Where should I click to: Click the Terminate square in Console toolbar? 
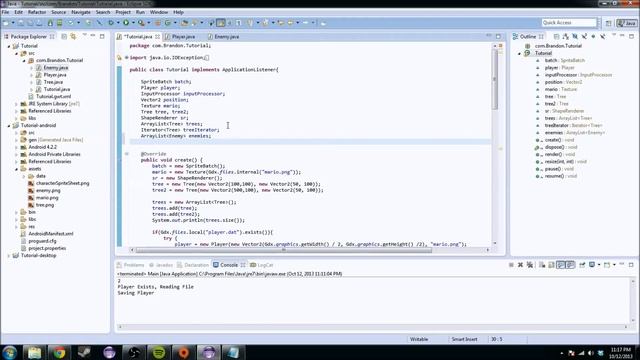[511, 265]
